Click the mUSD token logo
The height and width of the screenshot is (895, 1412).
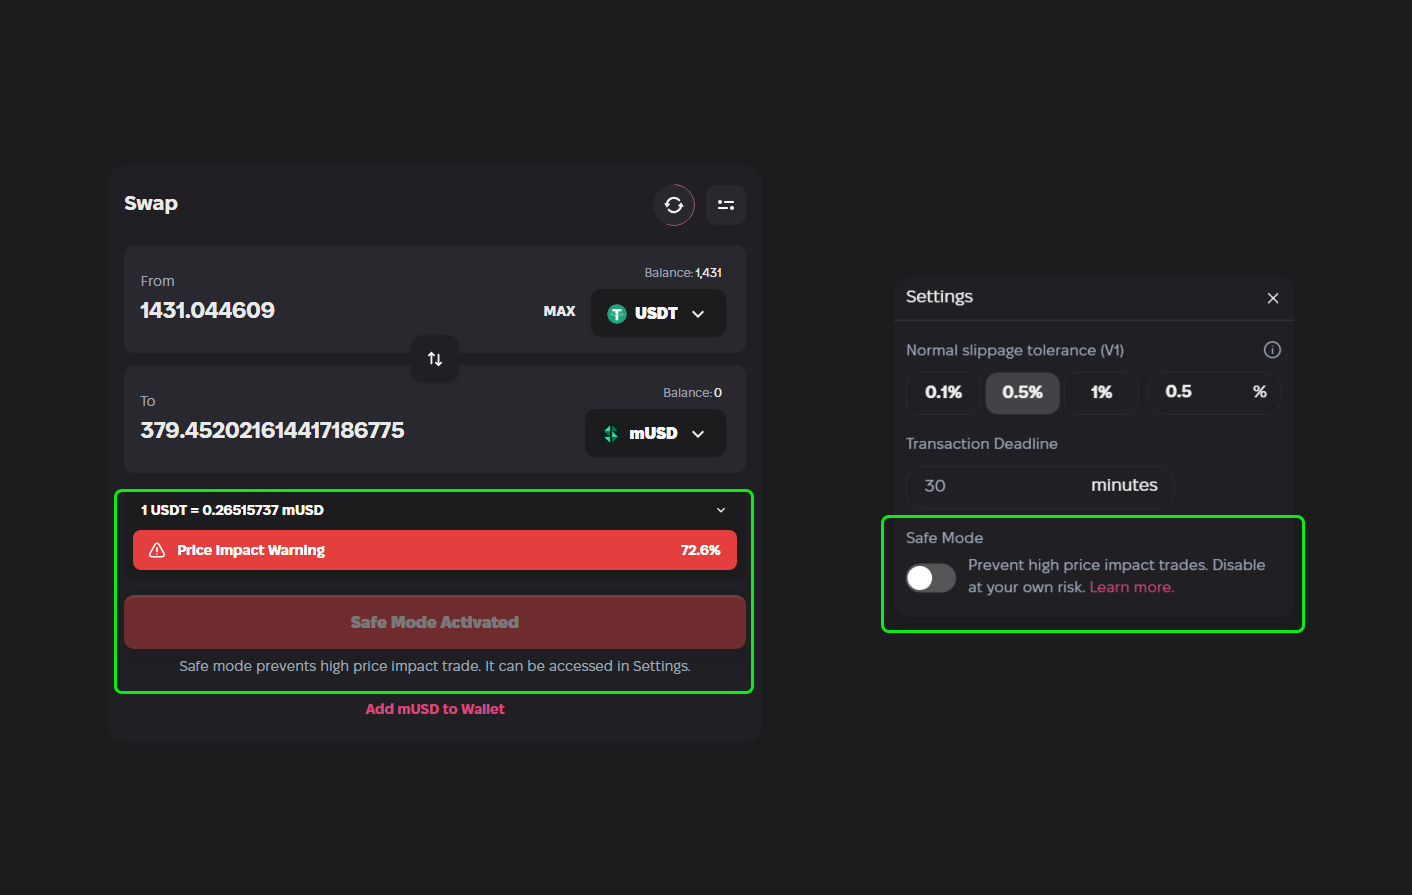[611, 434]
